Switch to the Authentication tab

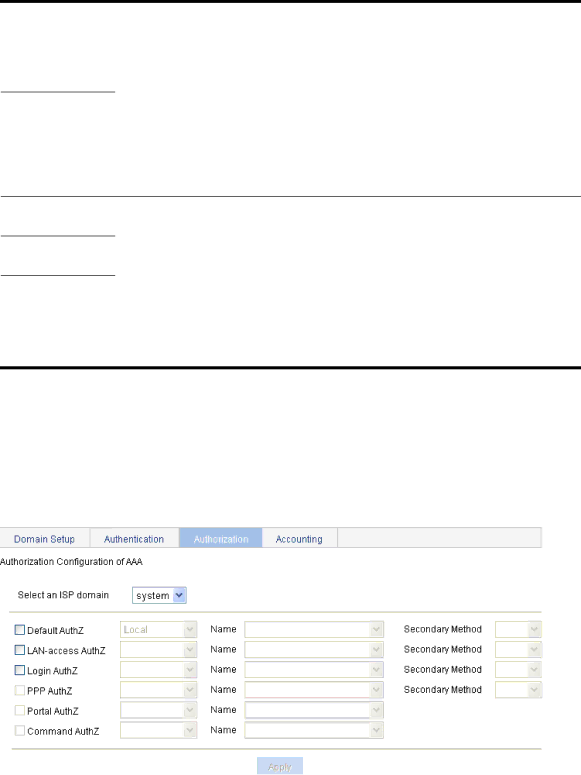134,539
